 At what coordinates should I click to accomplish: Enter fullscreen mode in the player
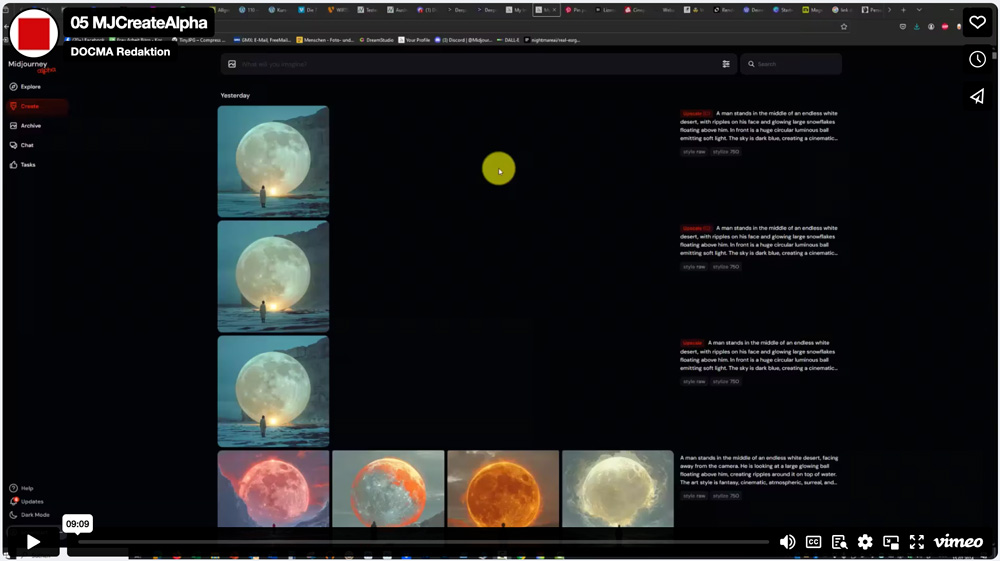coord(917,542)
